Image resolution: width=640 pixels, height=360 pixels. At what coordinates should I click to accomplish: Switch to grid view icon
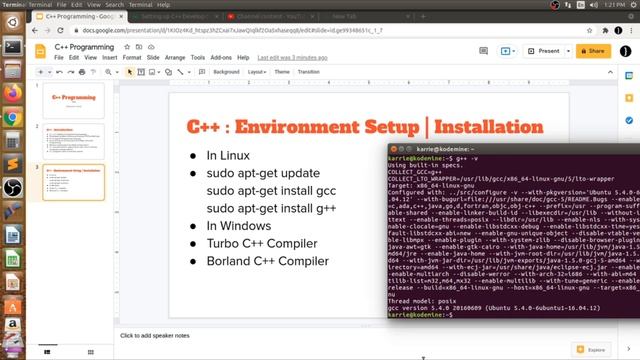pos(91,352)
